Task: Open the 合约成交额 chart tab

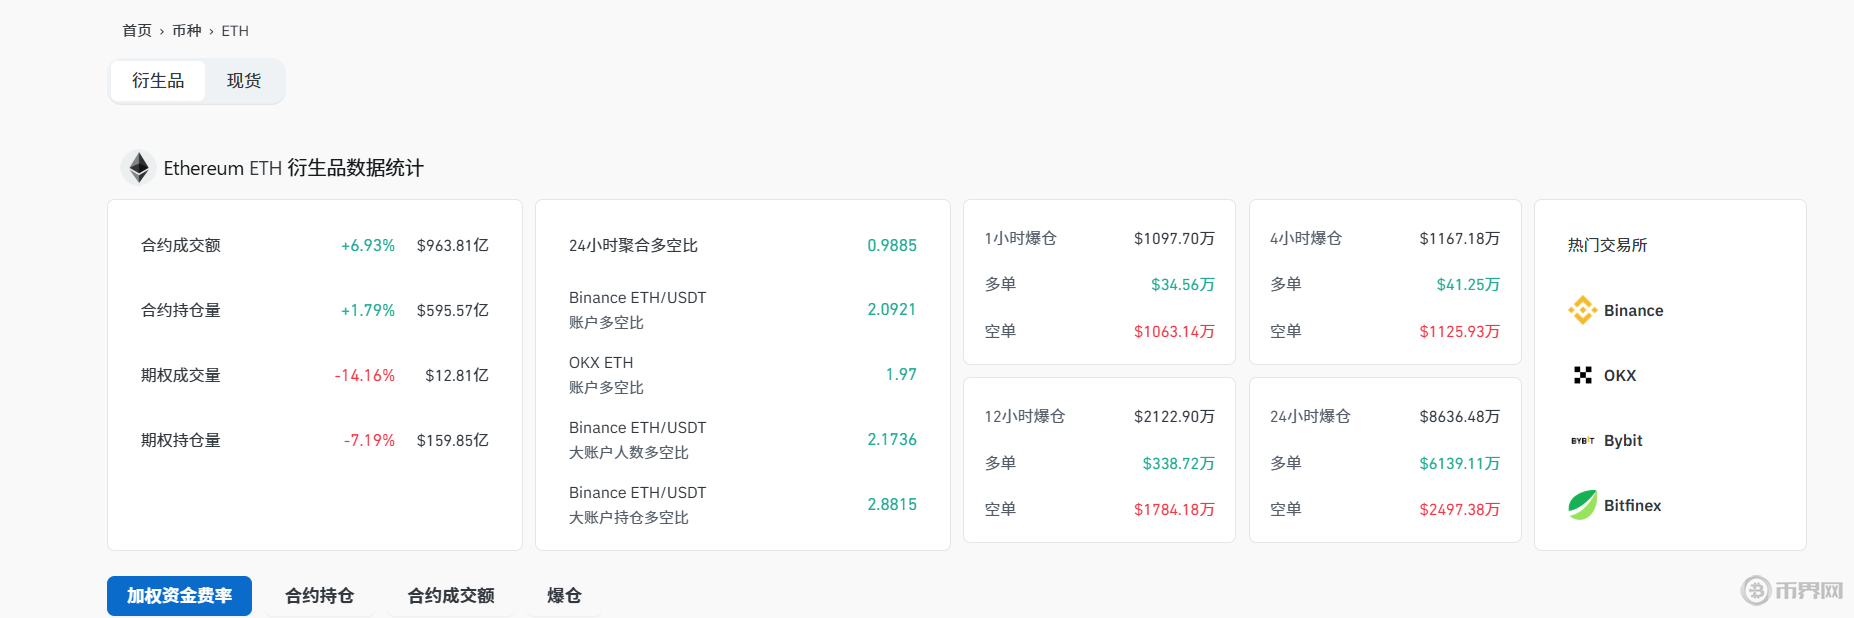Action: tap(451, 596)
